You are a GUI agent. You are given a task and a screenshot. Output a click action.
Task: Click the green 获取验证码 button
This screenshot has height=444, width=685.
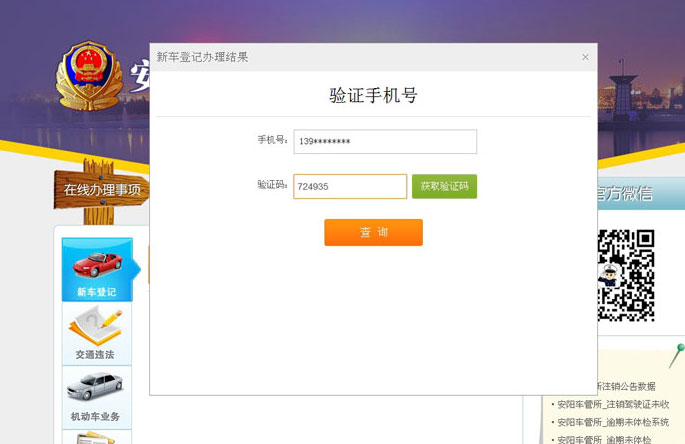click(x=444, y=187)
